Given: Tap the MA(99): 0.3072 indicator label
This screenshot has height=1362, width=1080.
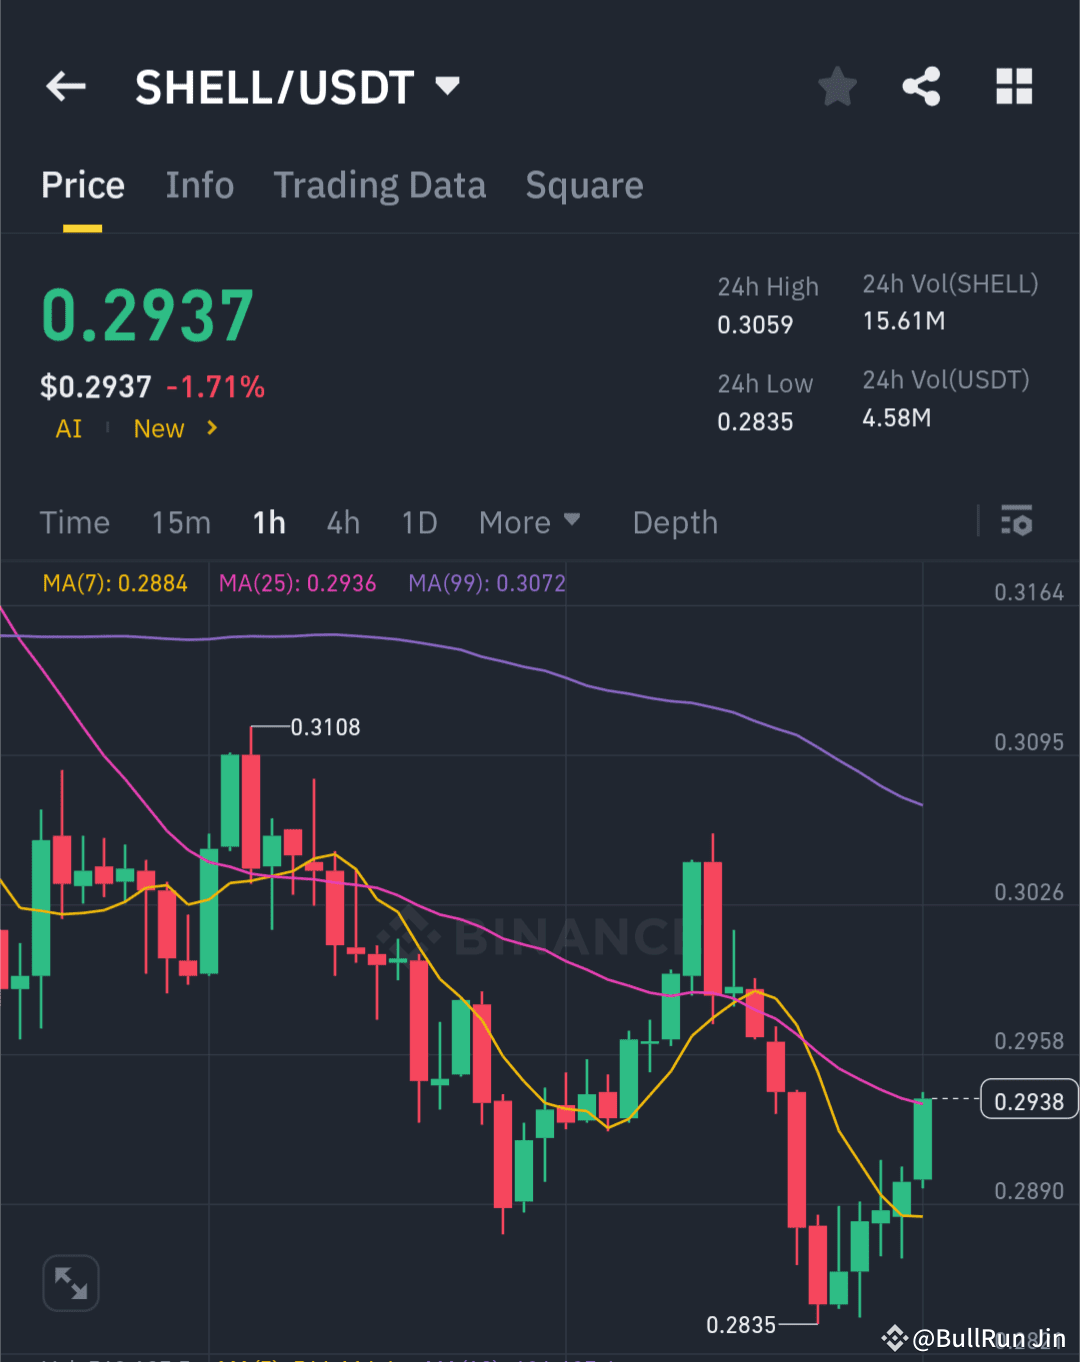Looking at the screenshot, I should coord(487,583).
